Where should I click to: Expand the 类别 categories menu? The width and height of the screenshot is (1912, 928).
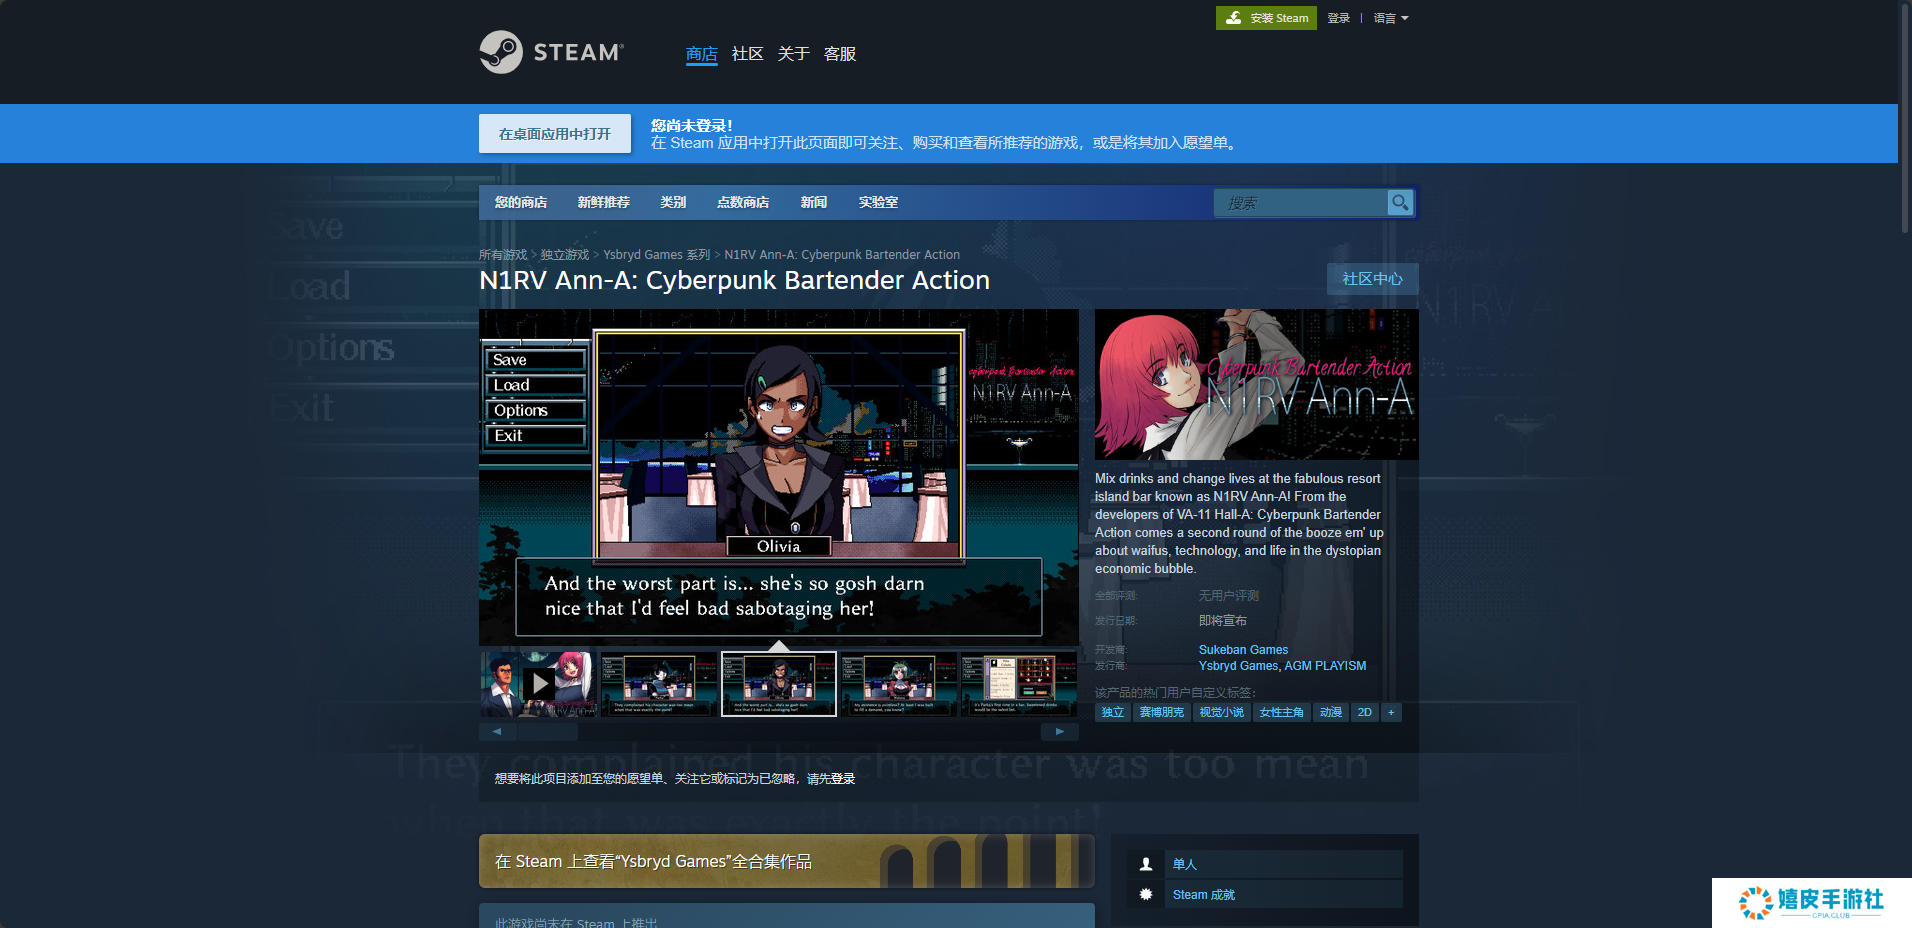pyautogui.click(x=673, y=202)
